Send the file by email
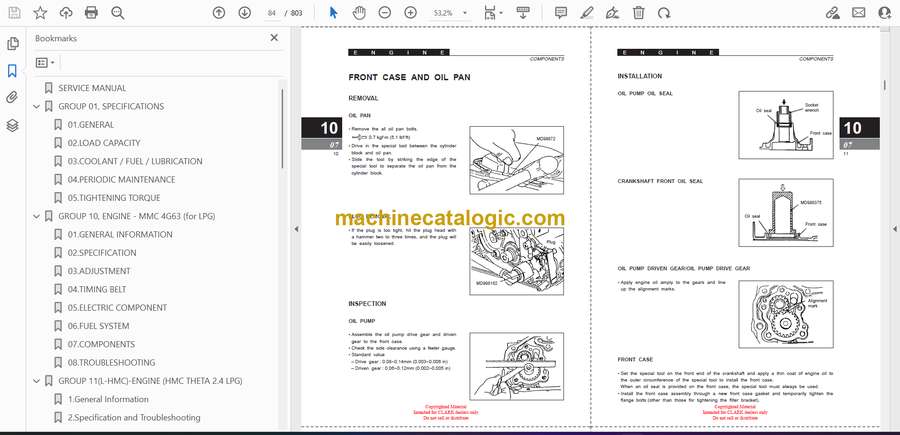The height and width of the screenshot is (435, 900). coord(859,13)
